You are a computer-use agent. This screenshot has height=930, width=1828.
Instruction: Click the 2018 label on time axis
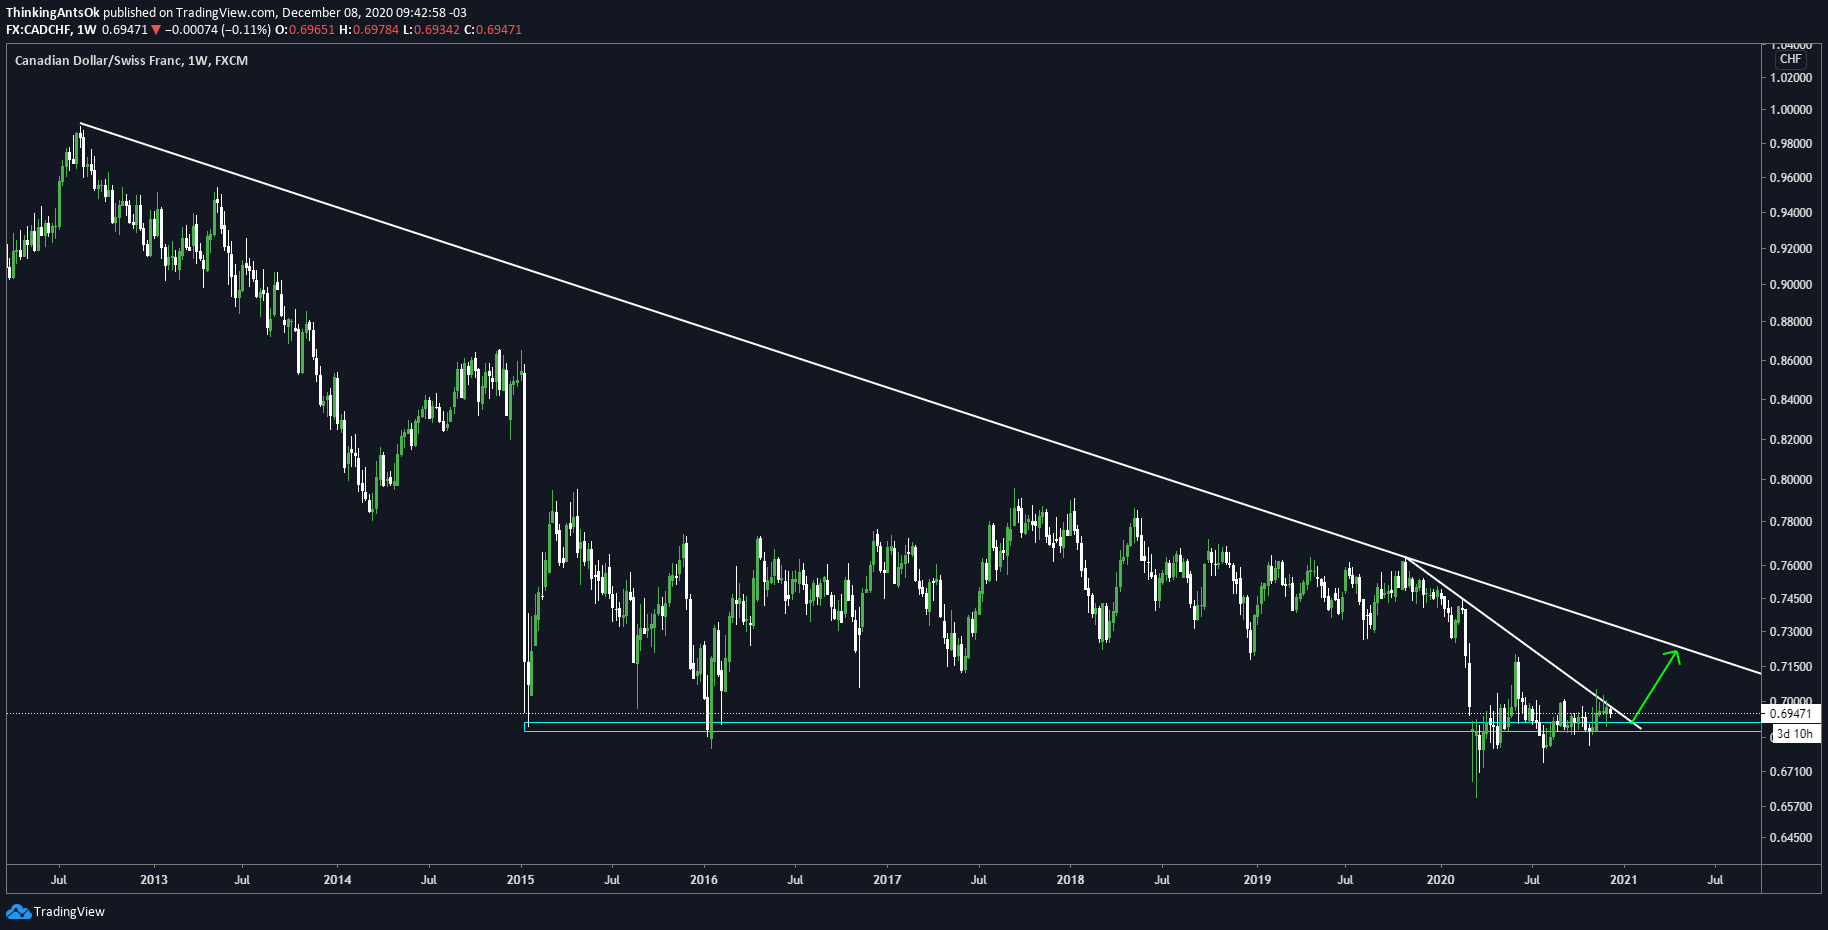coord(1070,880)
